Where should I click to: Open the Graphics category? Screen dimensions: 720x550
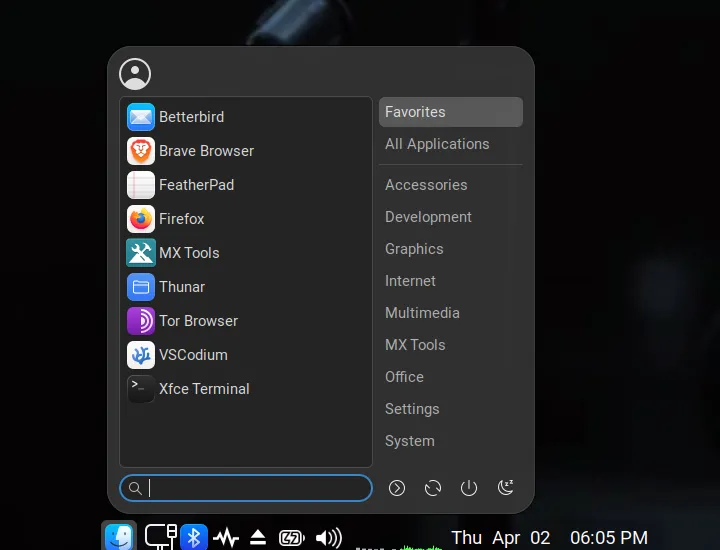coord(451,249)
